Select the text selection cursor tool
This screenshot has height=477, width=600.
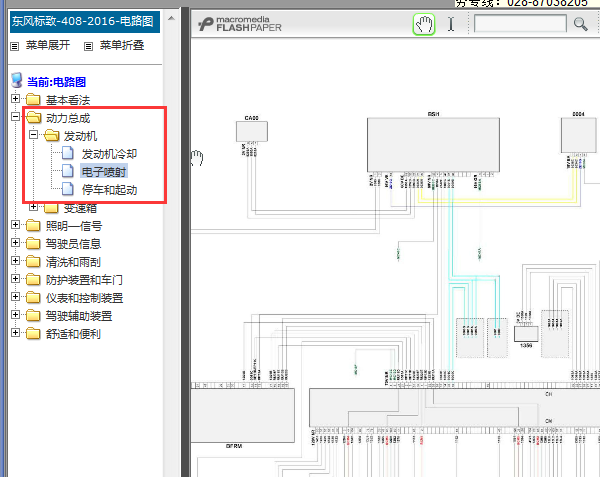tap(451, 24)
